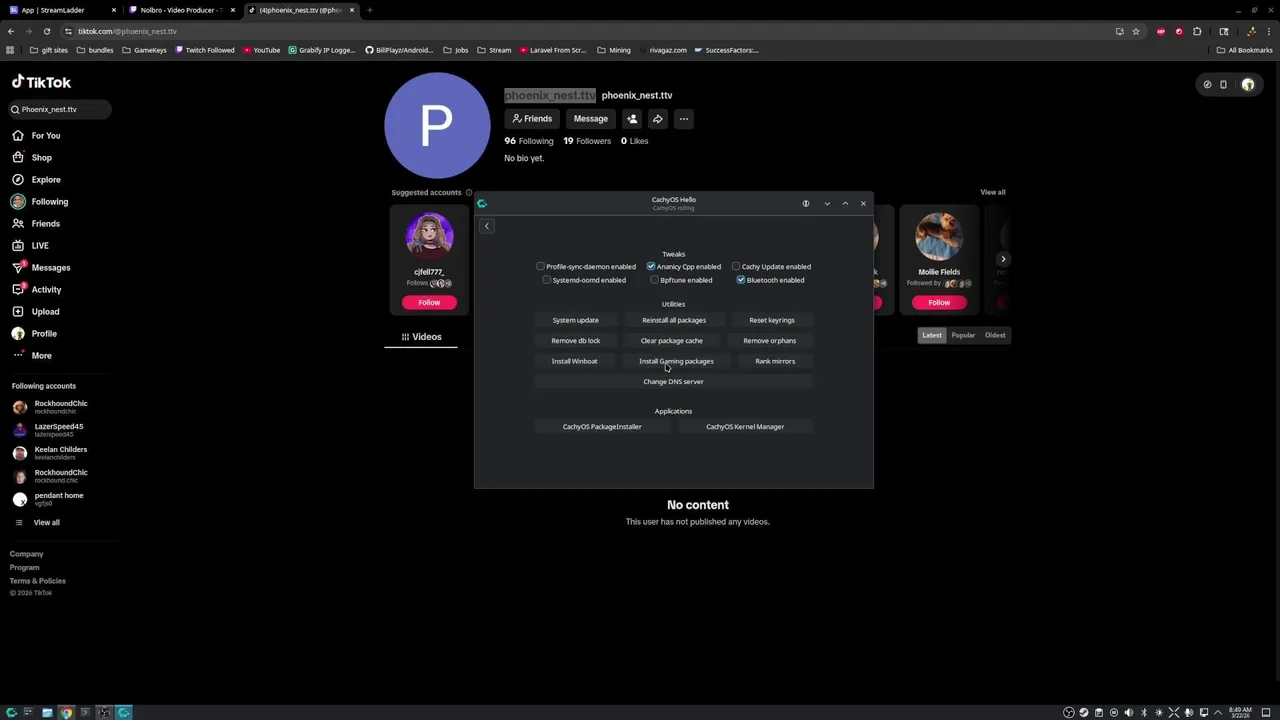Open Activity in TikTok sidebar
The image size is (1280, 720).
37,289
